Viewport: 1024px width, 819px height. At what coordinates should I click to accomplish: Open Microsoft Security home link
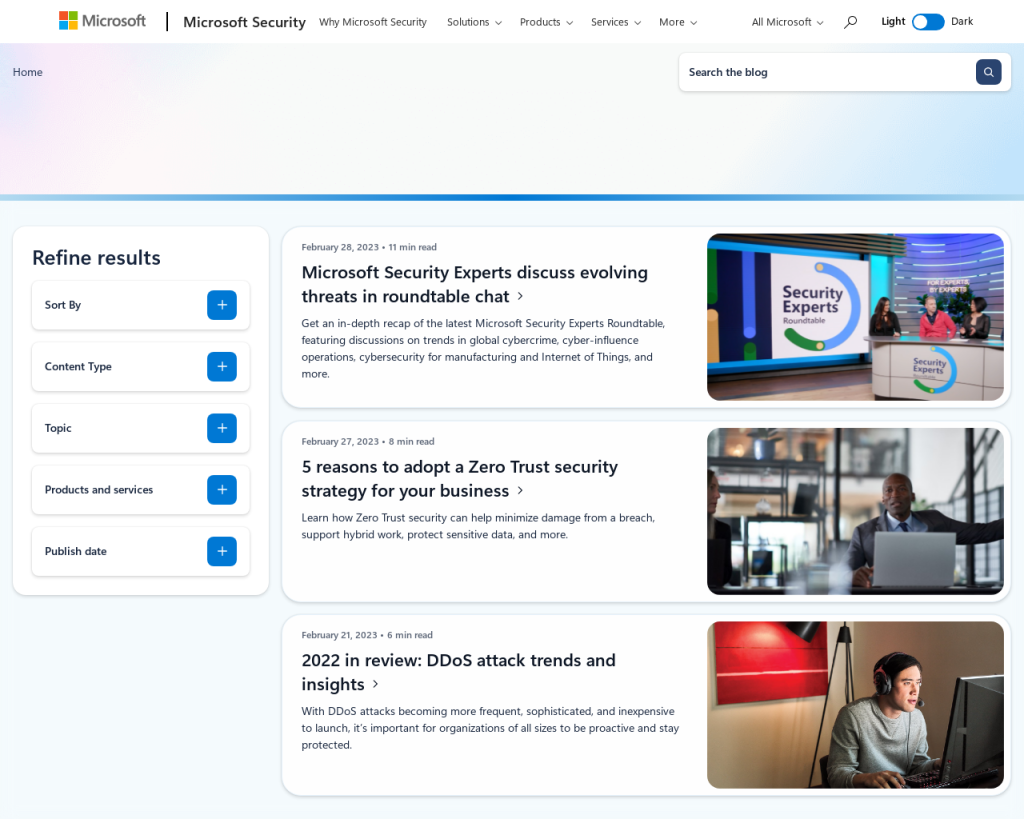tap(244, 22)
